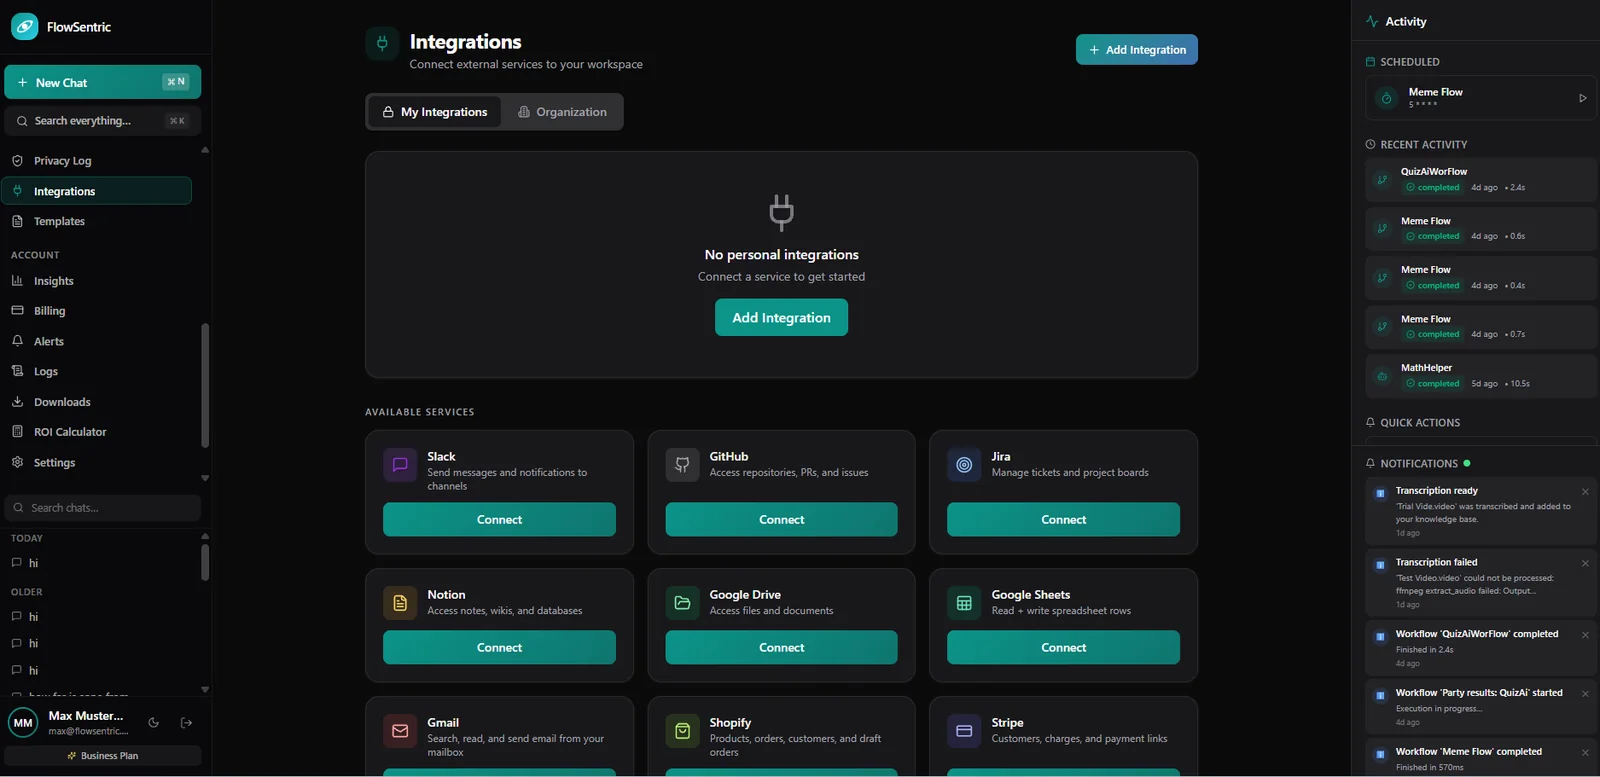Dismiss the Meme Flow completed notification
This screenshot has height=777, width=1600.
click(1585, 753)
